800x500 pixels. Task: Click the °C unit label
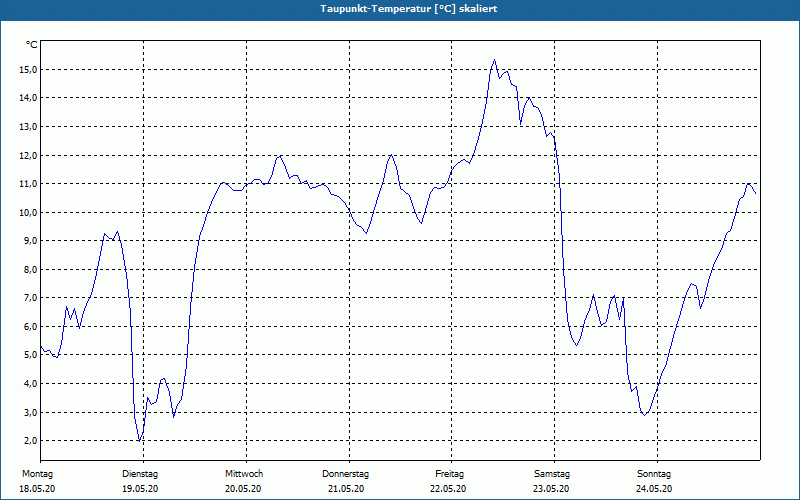[x=31, y=45]
